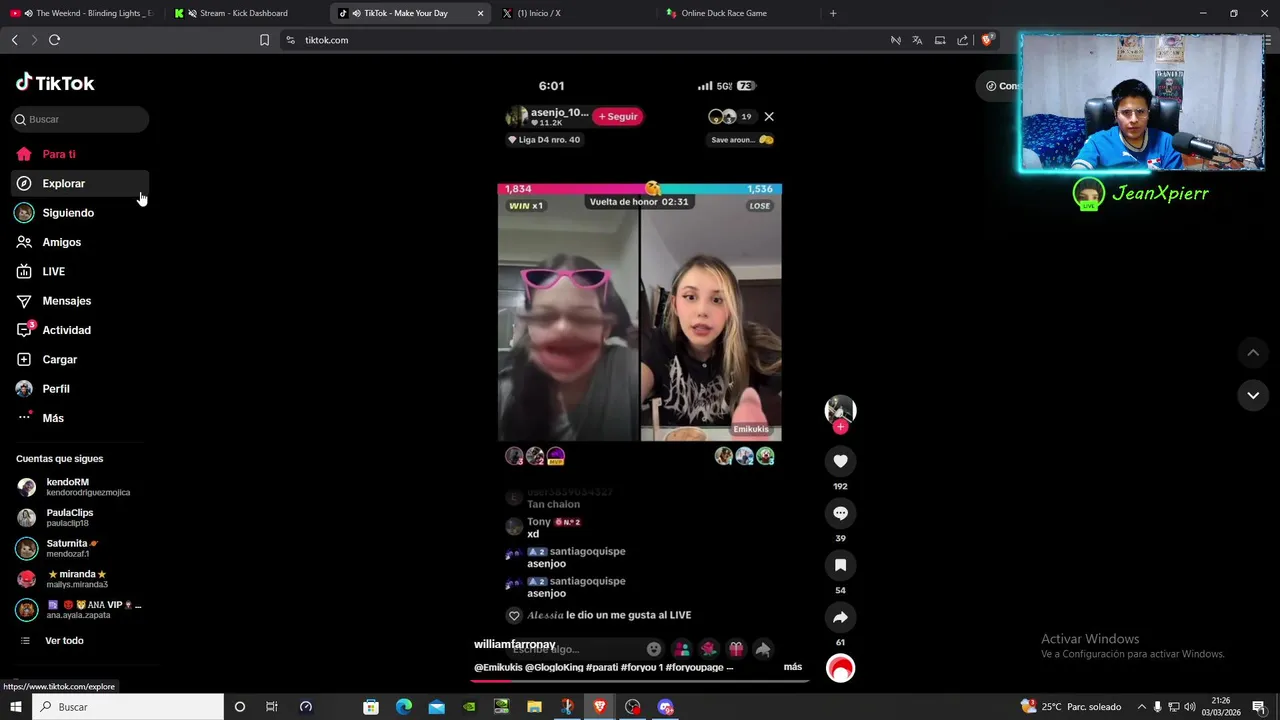Switch to Inicio / X tab
1280x720 pixels.
point(575,13)
